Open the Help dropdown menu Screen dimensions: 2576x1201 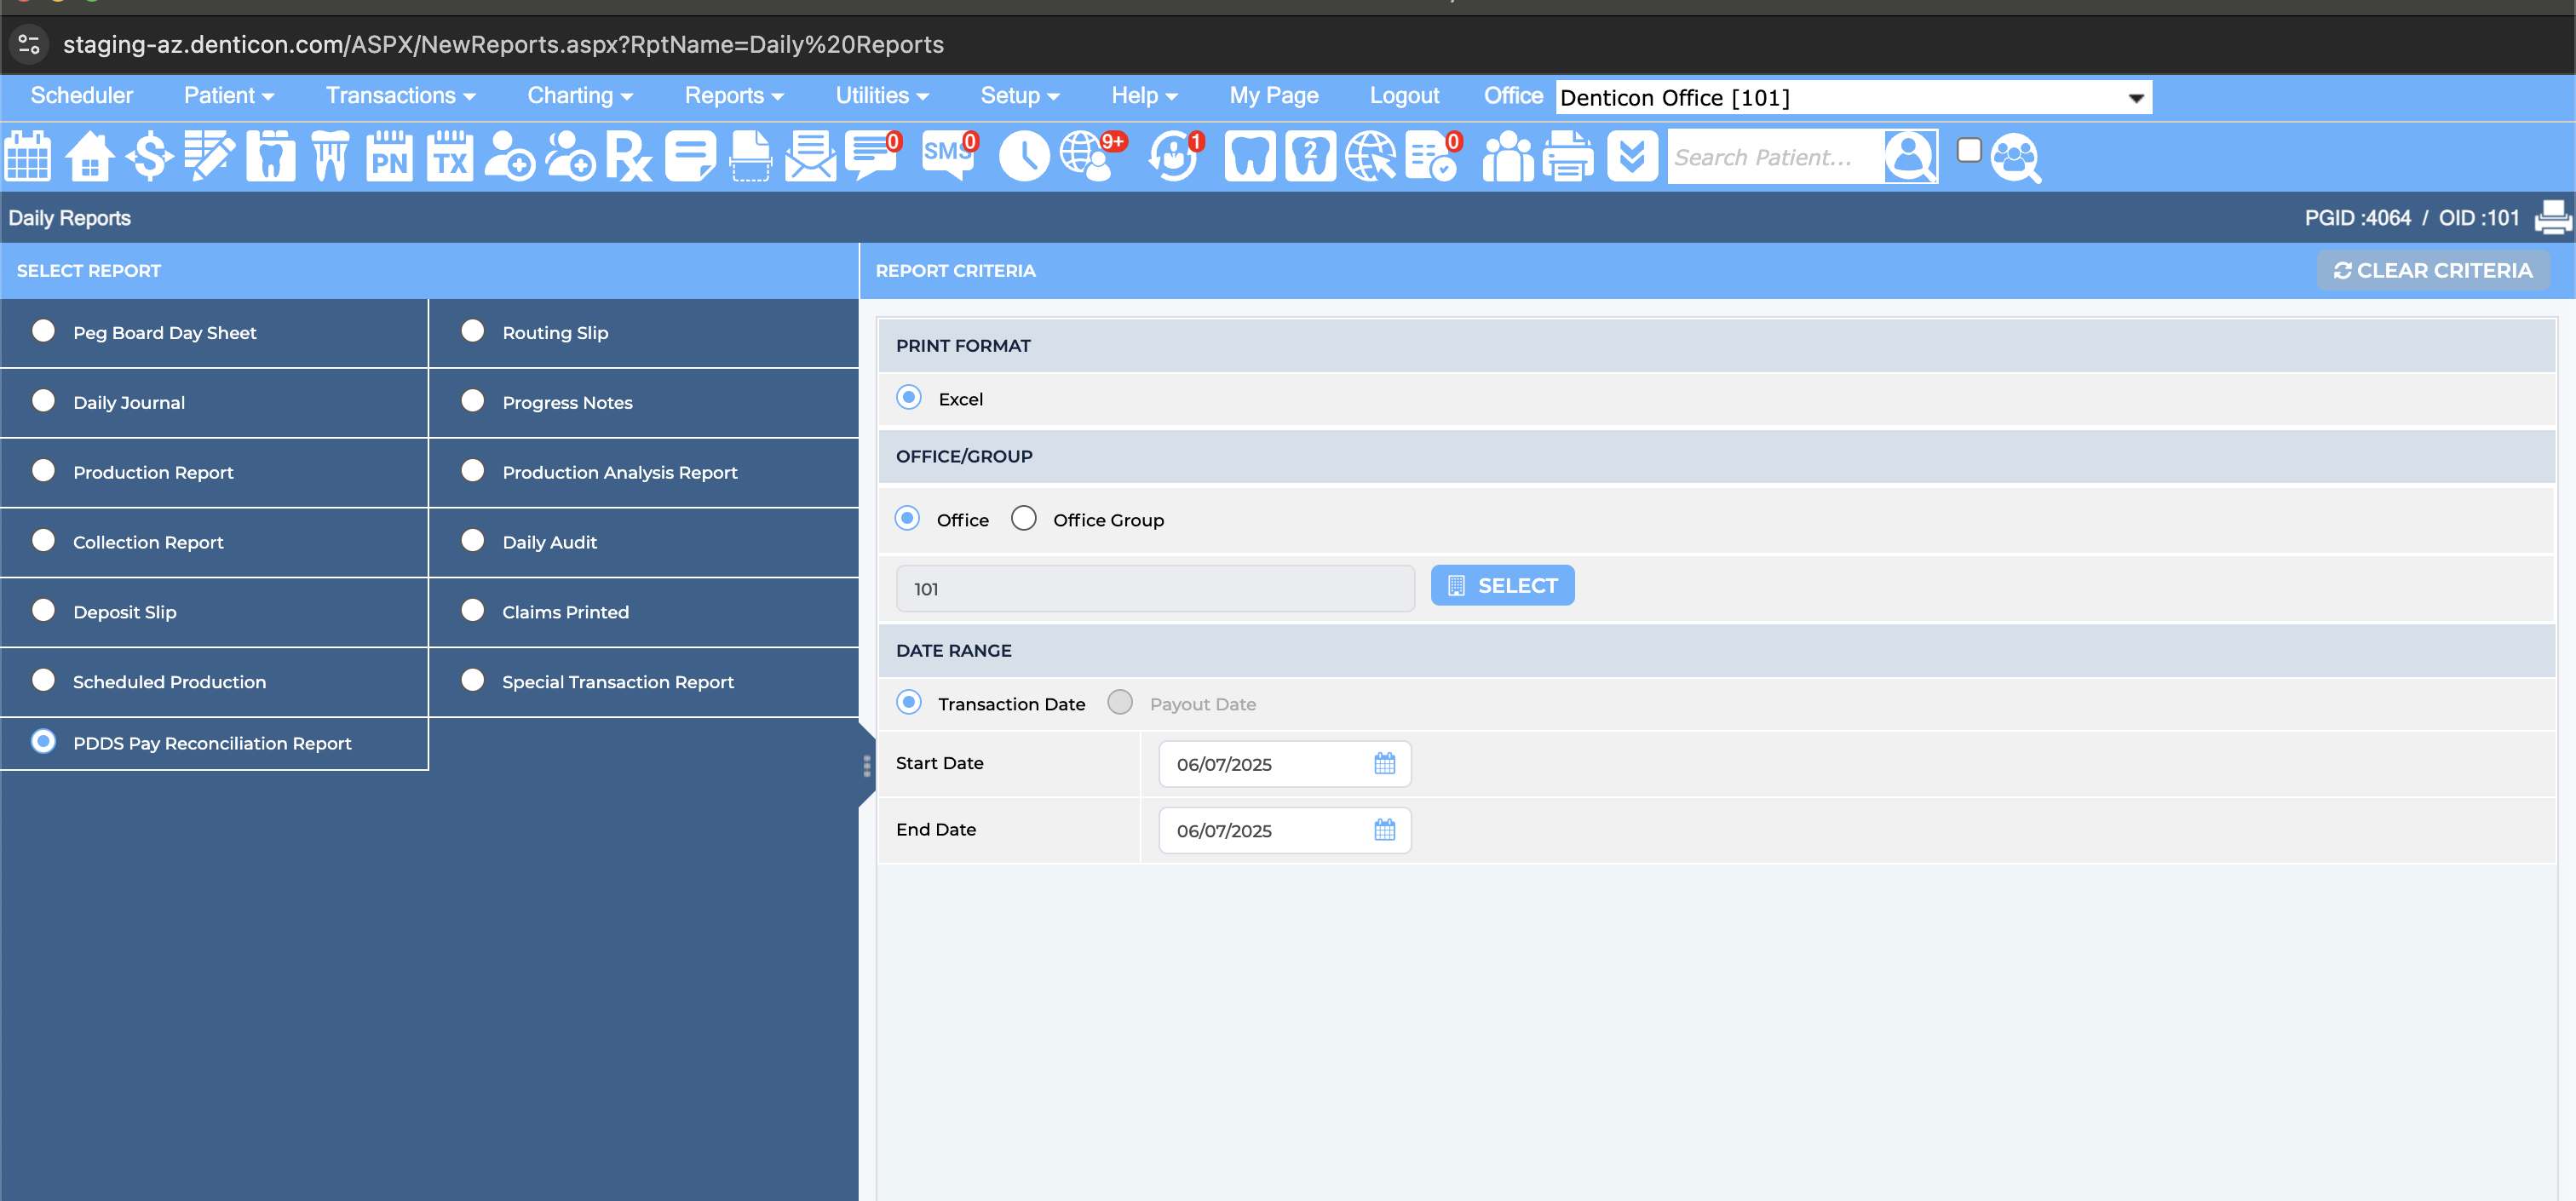pyautogui.click(x=1144, y=95)
